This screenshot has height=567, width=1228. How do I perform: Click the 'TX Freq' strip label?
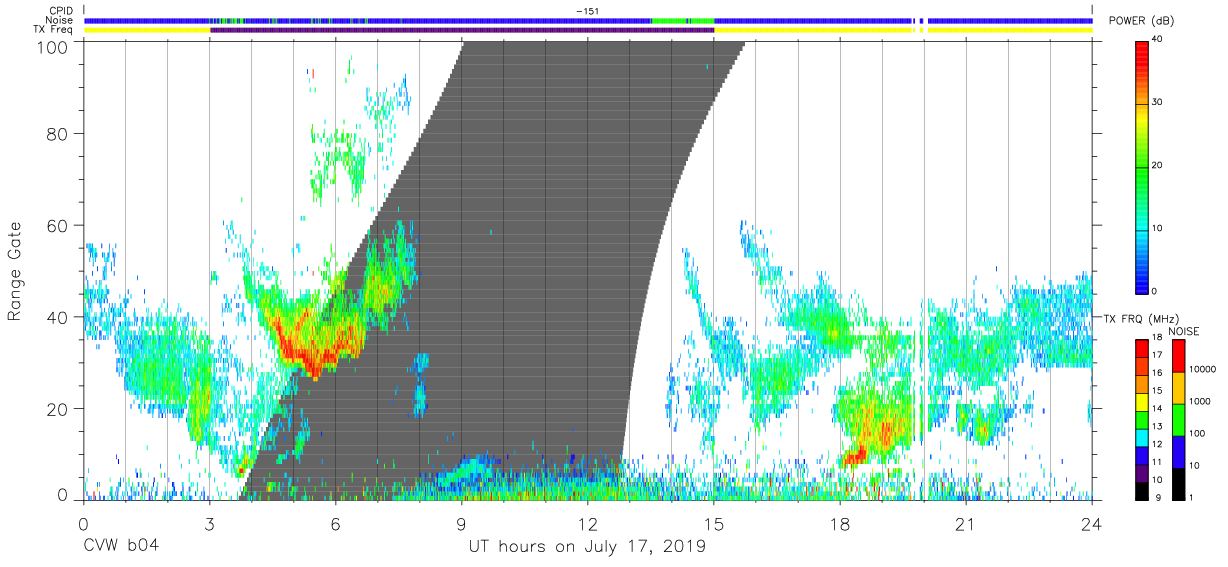tap(55, 30)
